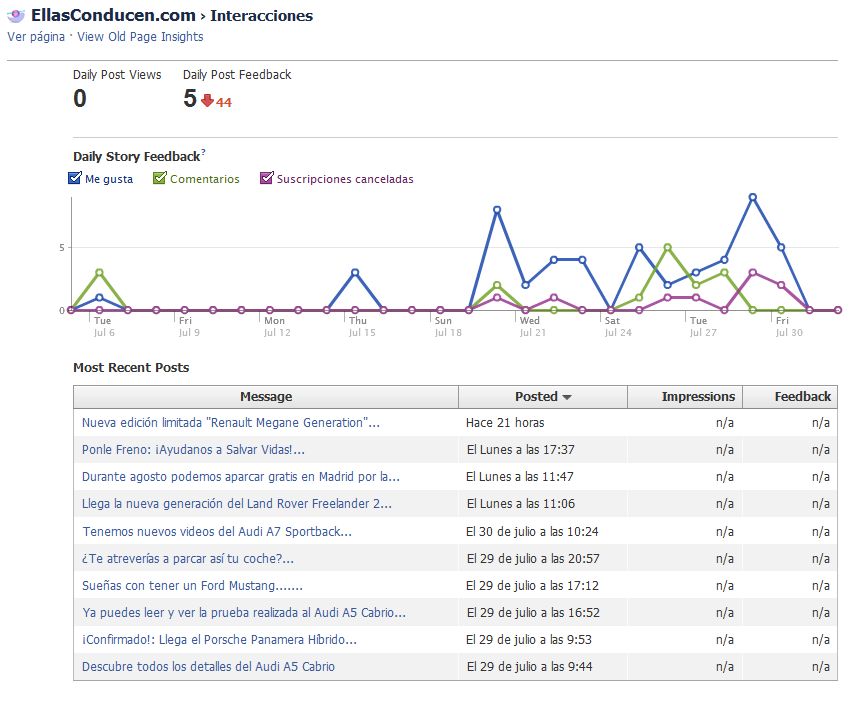
Task: Click the Daily Story Feedback help question mark
Action: tap(203, 151)
